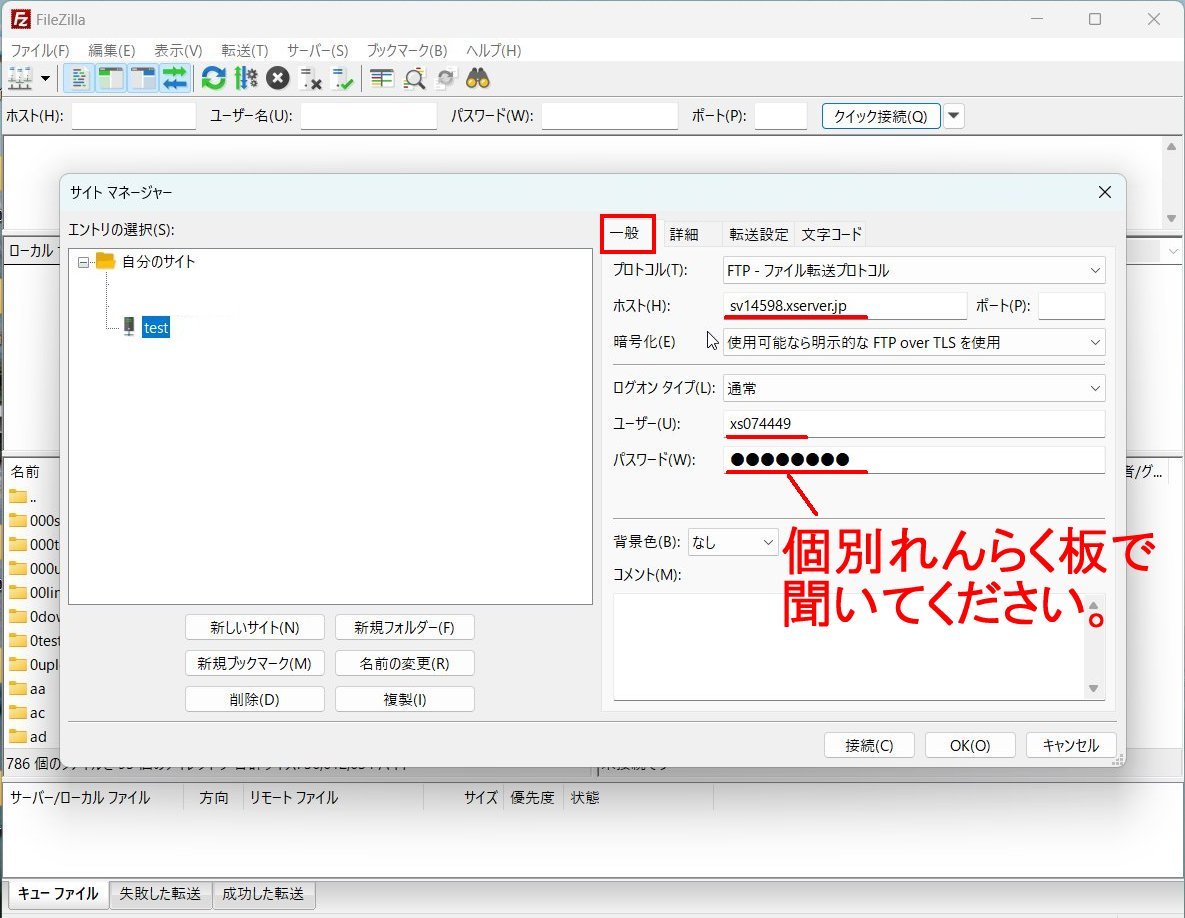Select the test site entry

pyautogui.click(x=156, y=327)
